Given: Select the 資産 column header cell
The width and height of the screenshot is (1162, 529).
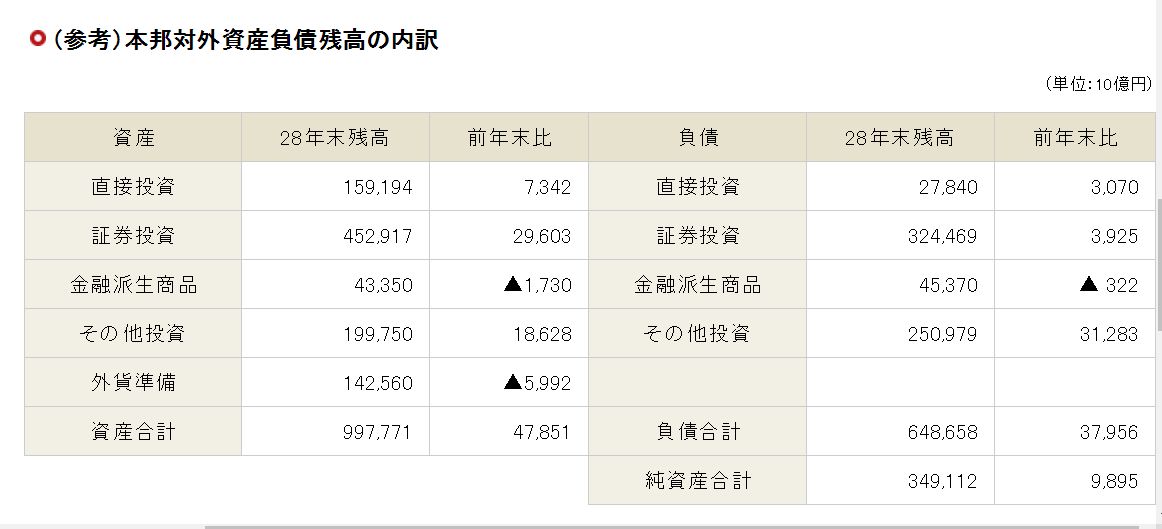Looking at the screenshot, I should [133, 138].
